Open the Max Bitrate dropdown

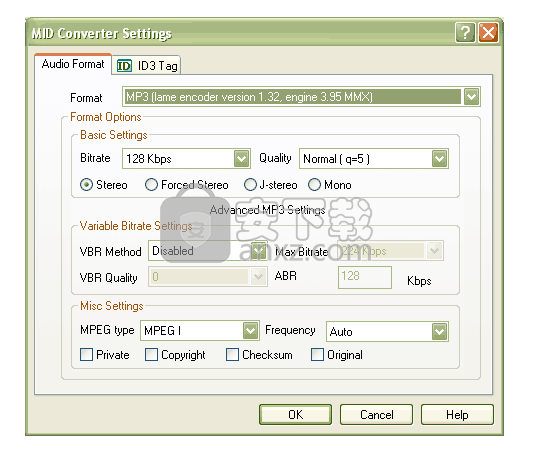(x=434, y=251)
